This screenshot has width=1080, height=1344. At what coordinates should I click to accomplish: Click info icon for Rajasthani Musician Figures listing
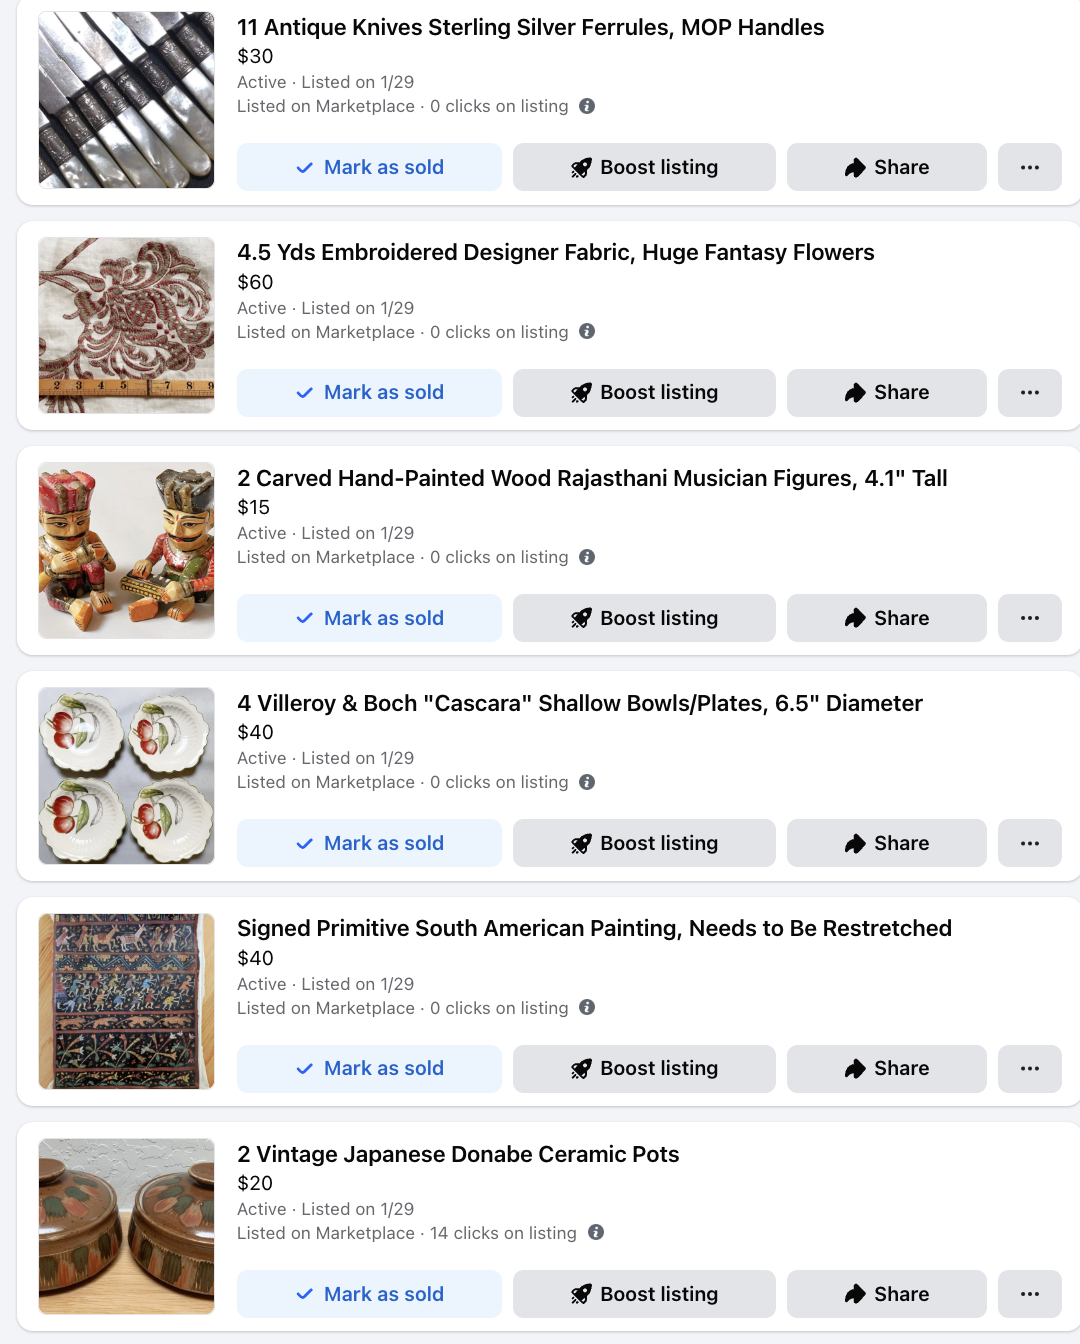[587, 557]
